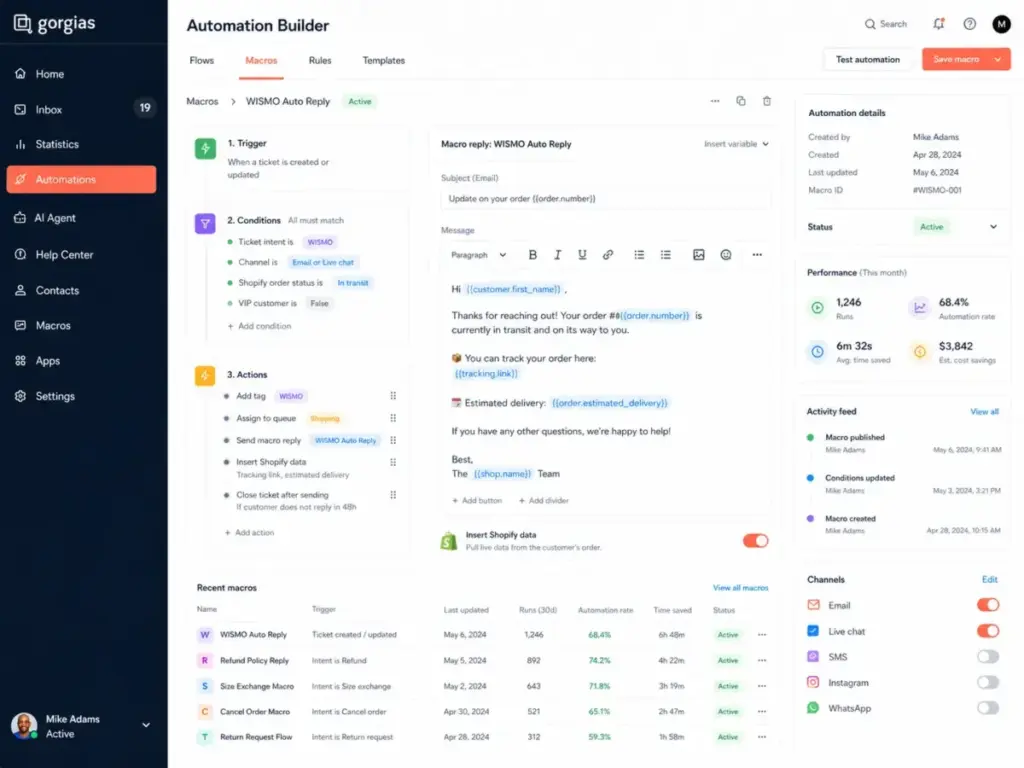Screen dimensions: 1024x768
Task: Open options for Refund Policy Reply row
Action: click(762, 660)
